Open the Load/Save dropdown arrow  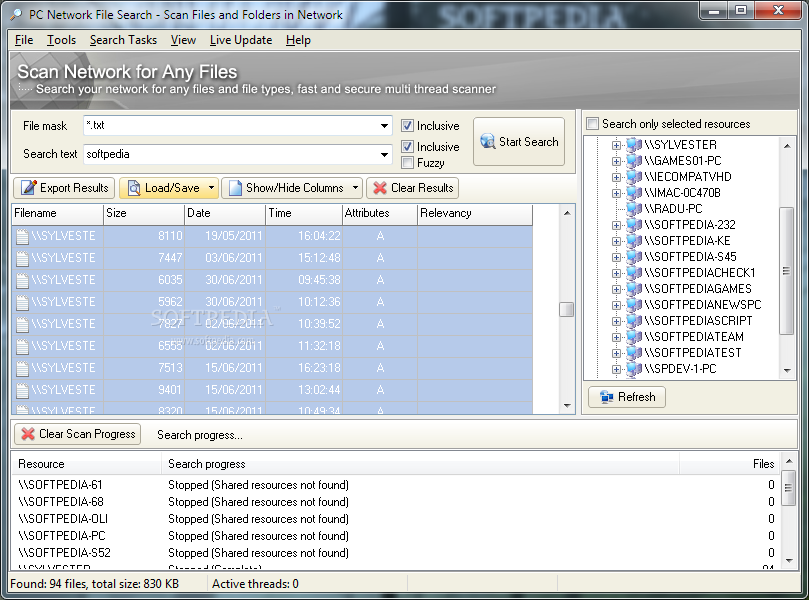(x=211, y=188)
